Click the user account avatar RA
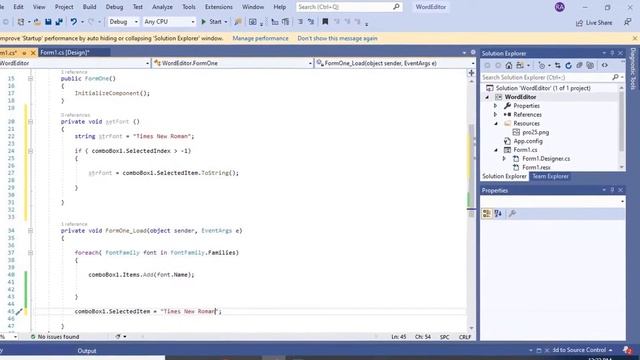640x360 pixels. click(560, 7)
